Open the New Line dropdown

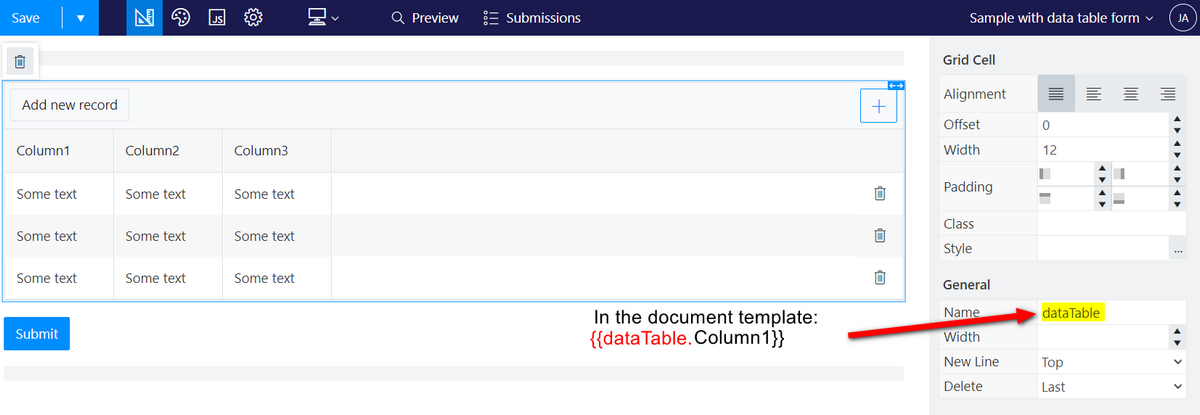(x=1111, y=362)
